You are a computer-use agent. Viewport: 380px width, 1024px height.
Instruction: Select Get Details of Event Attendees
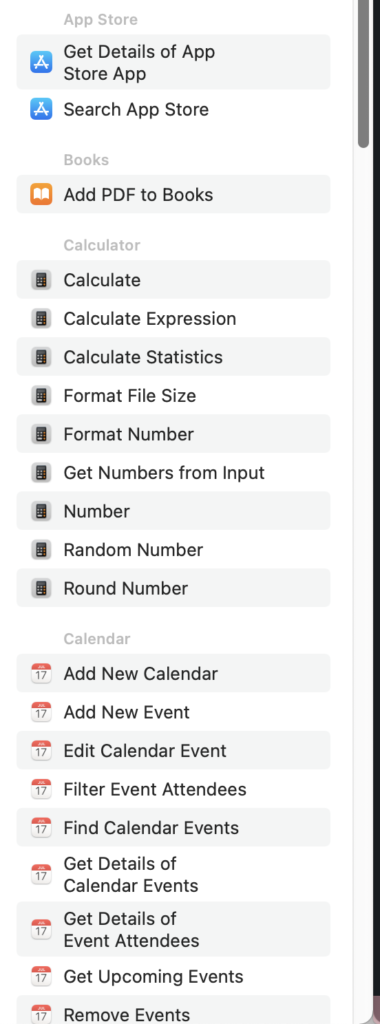173,929
